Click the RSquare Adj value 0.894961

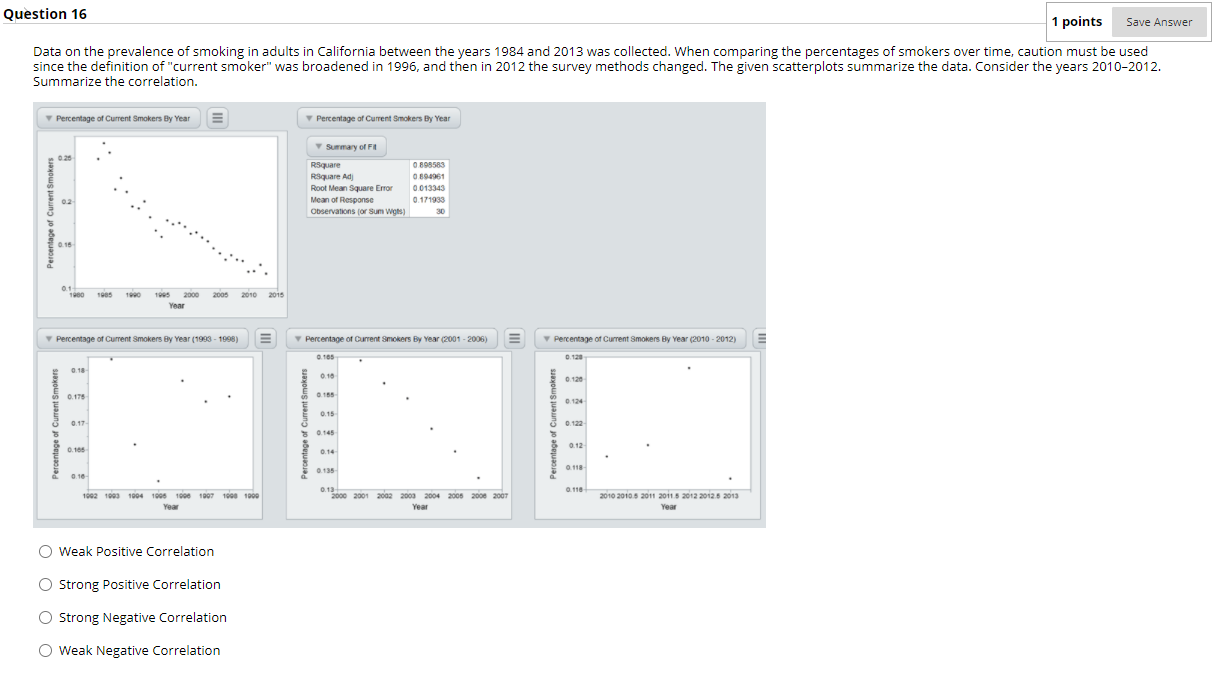(x=428, y=176)
